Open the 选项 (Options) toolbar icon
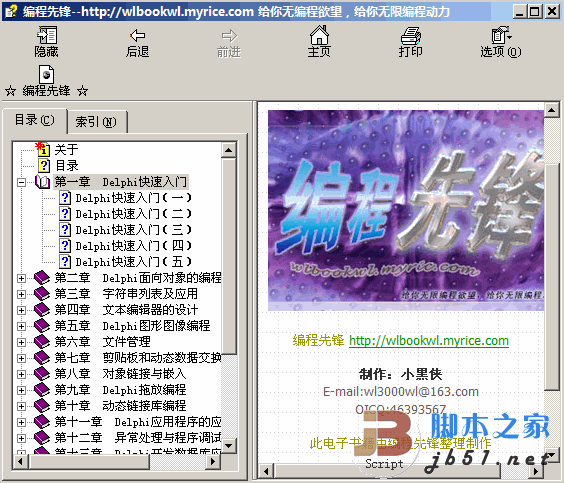Image resolution: width=564 pixels, height=483 pixels. [x=501, y=35]
